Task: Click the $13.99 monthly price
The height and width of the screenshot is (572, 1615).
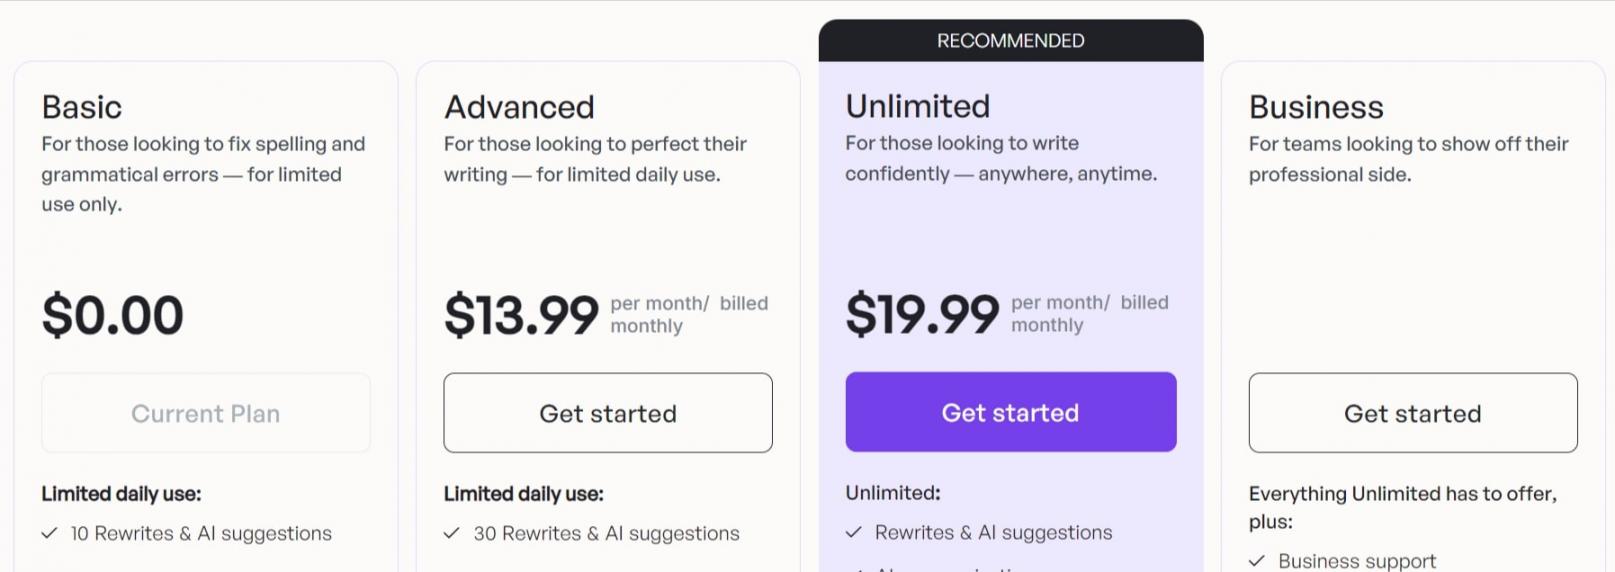Action: [x=521, y=315]
